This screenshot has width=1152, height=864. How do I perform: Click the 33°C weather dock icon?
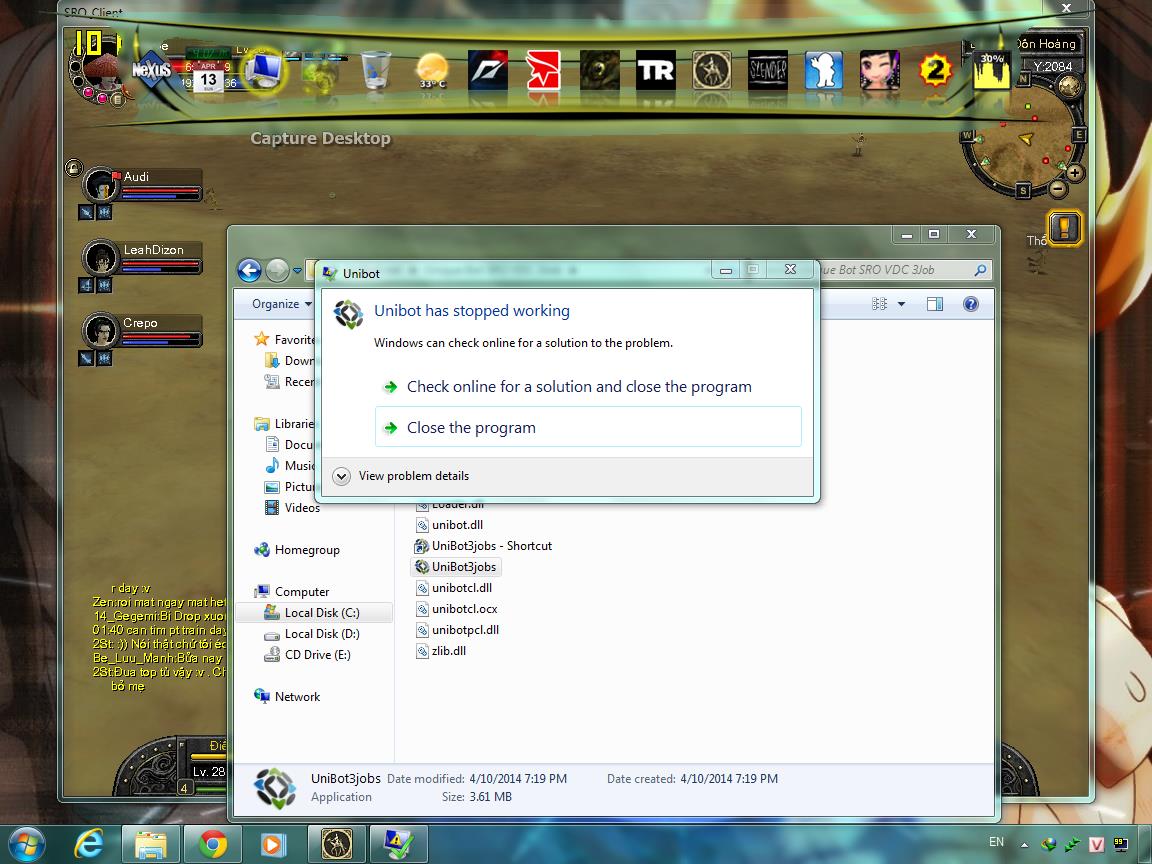pos(432,71)
